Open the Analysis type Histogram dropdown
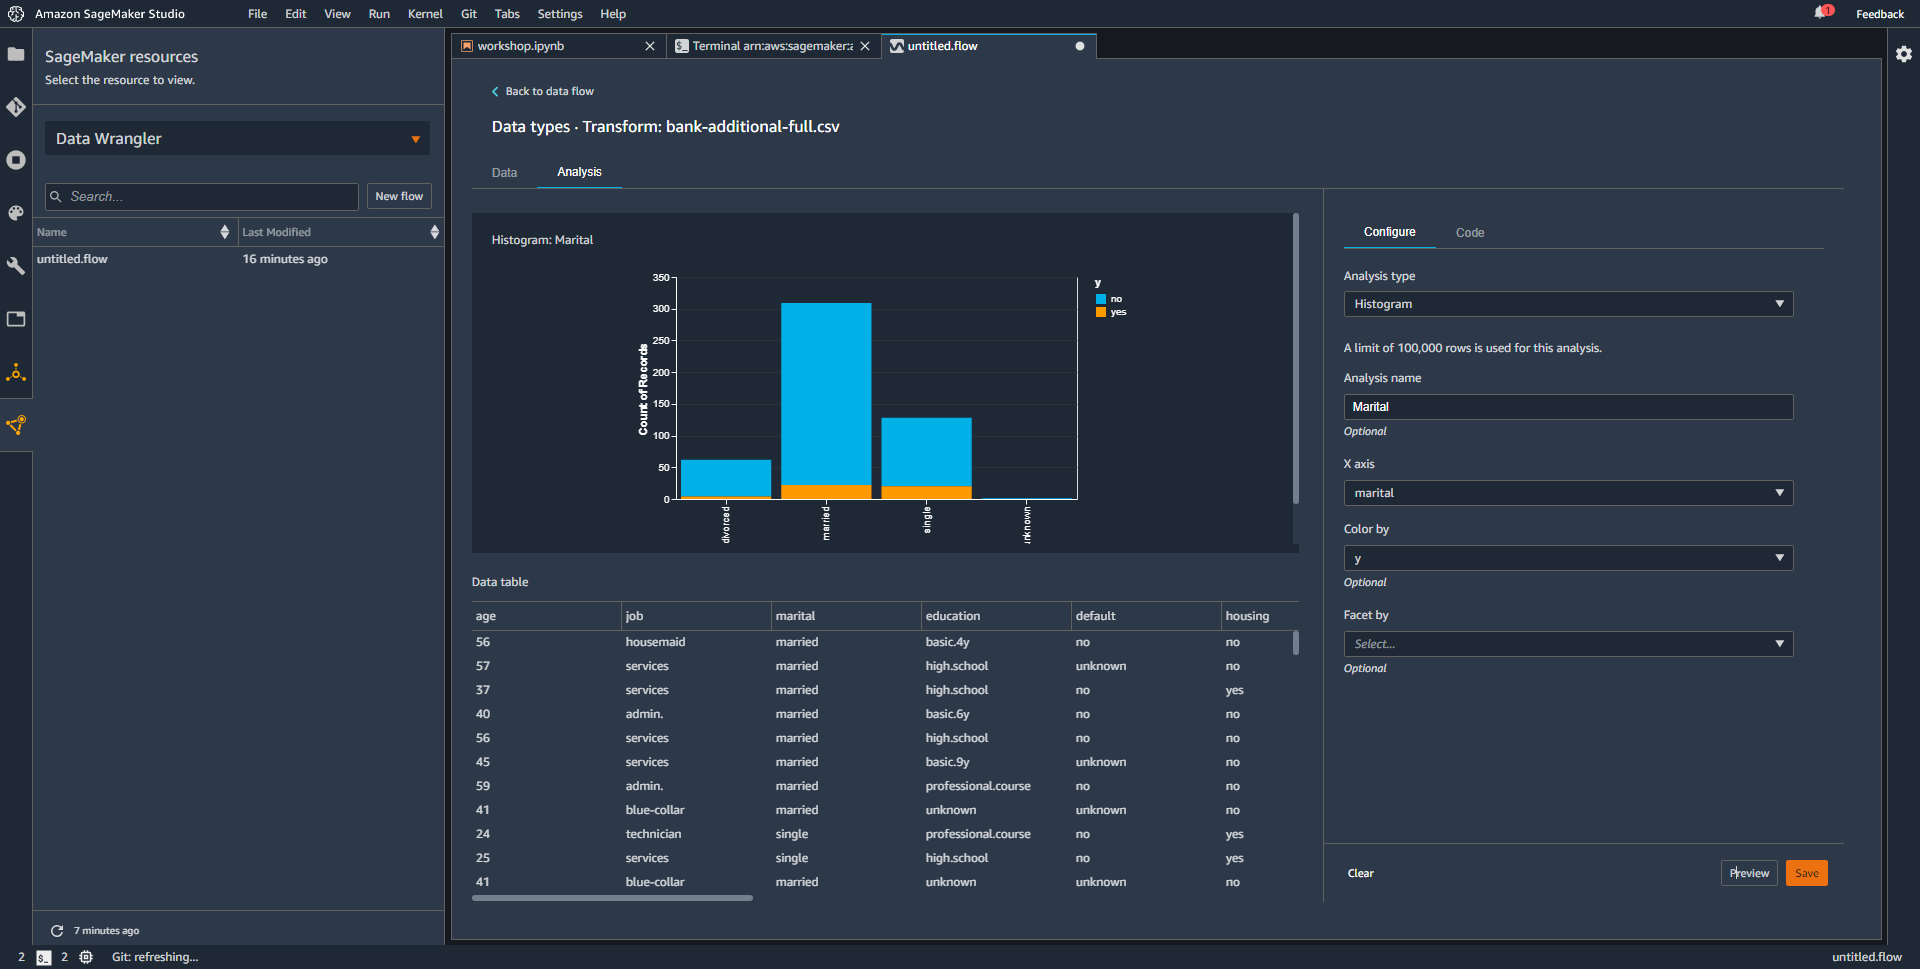The image size is (1920, 969). 1568,304
